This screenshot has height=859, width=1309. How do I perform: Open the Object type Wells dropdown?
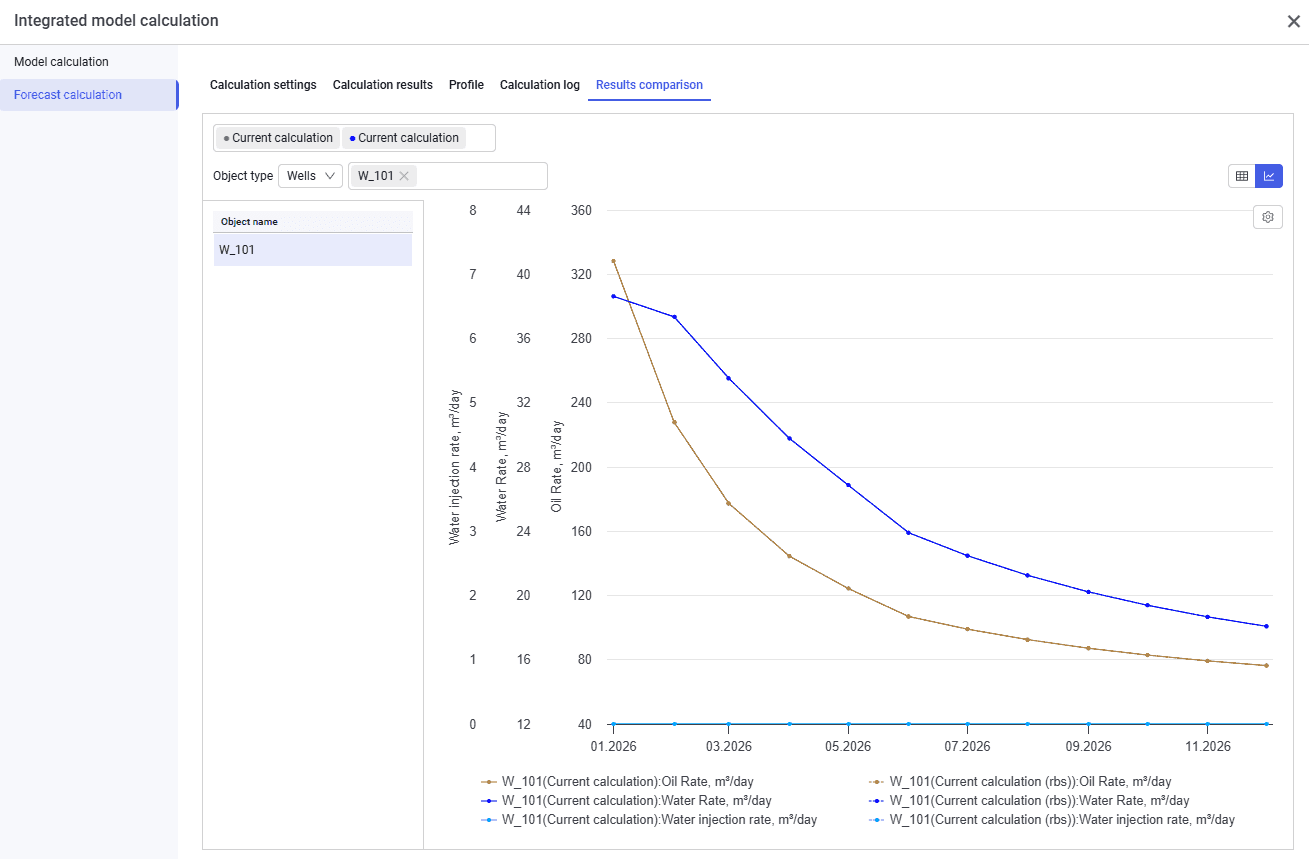pyautogui.click(x=310, y=176)
